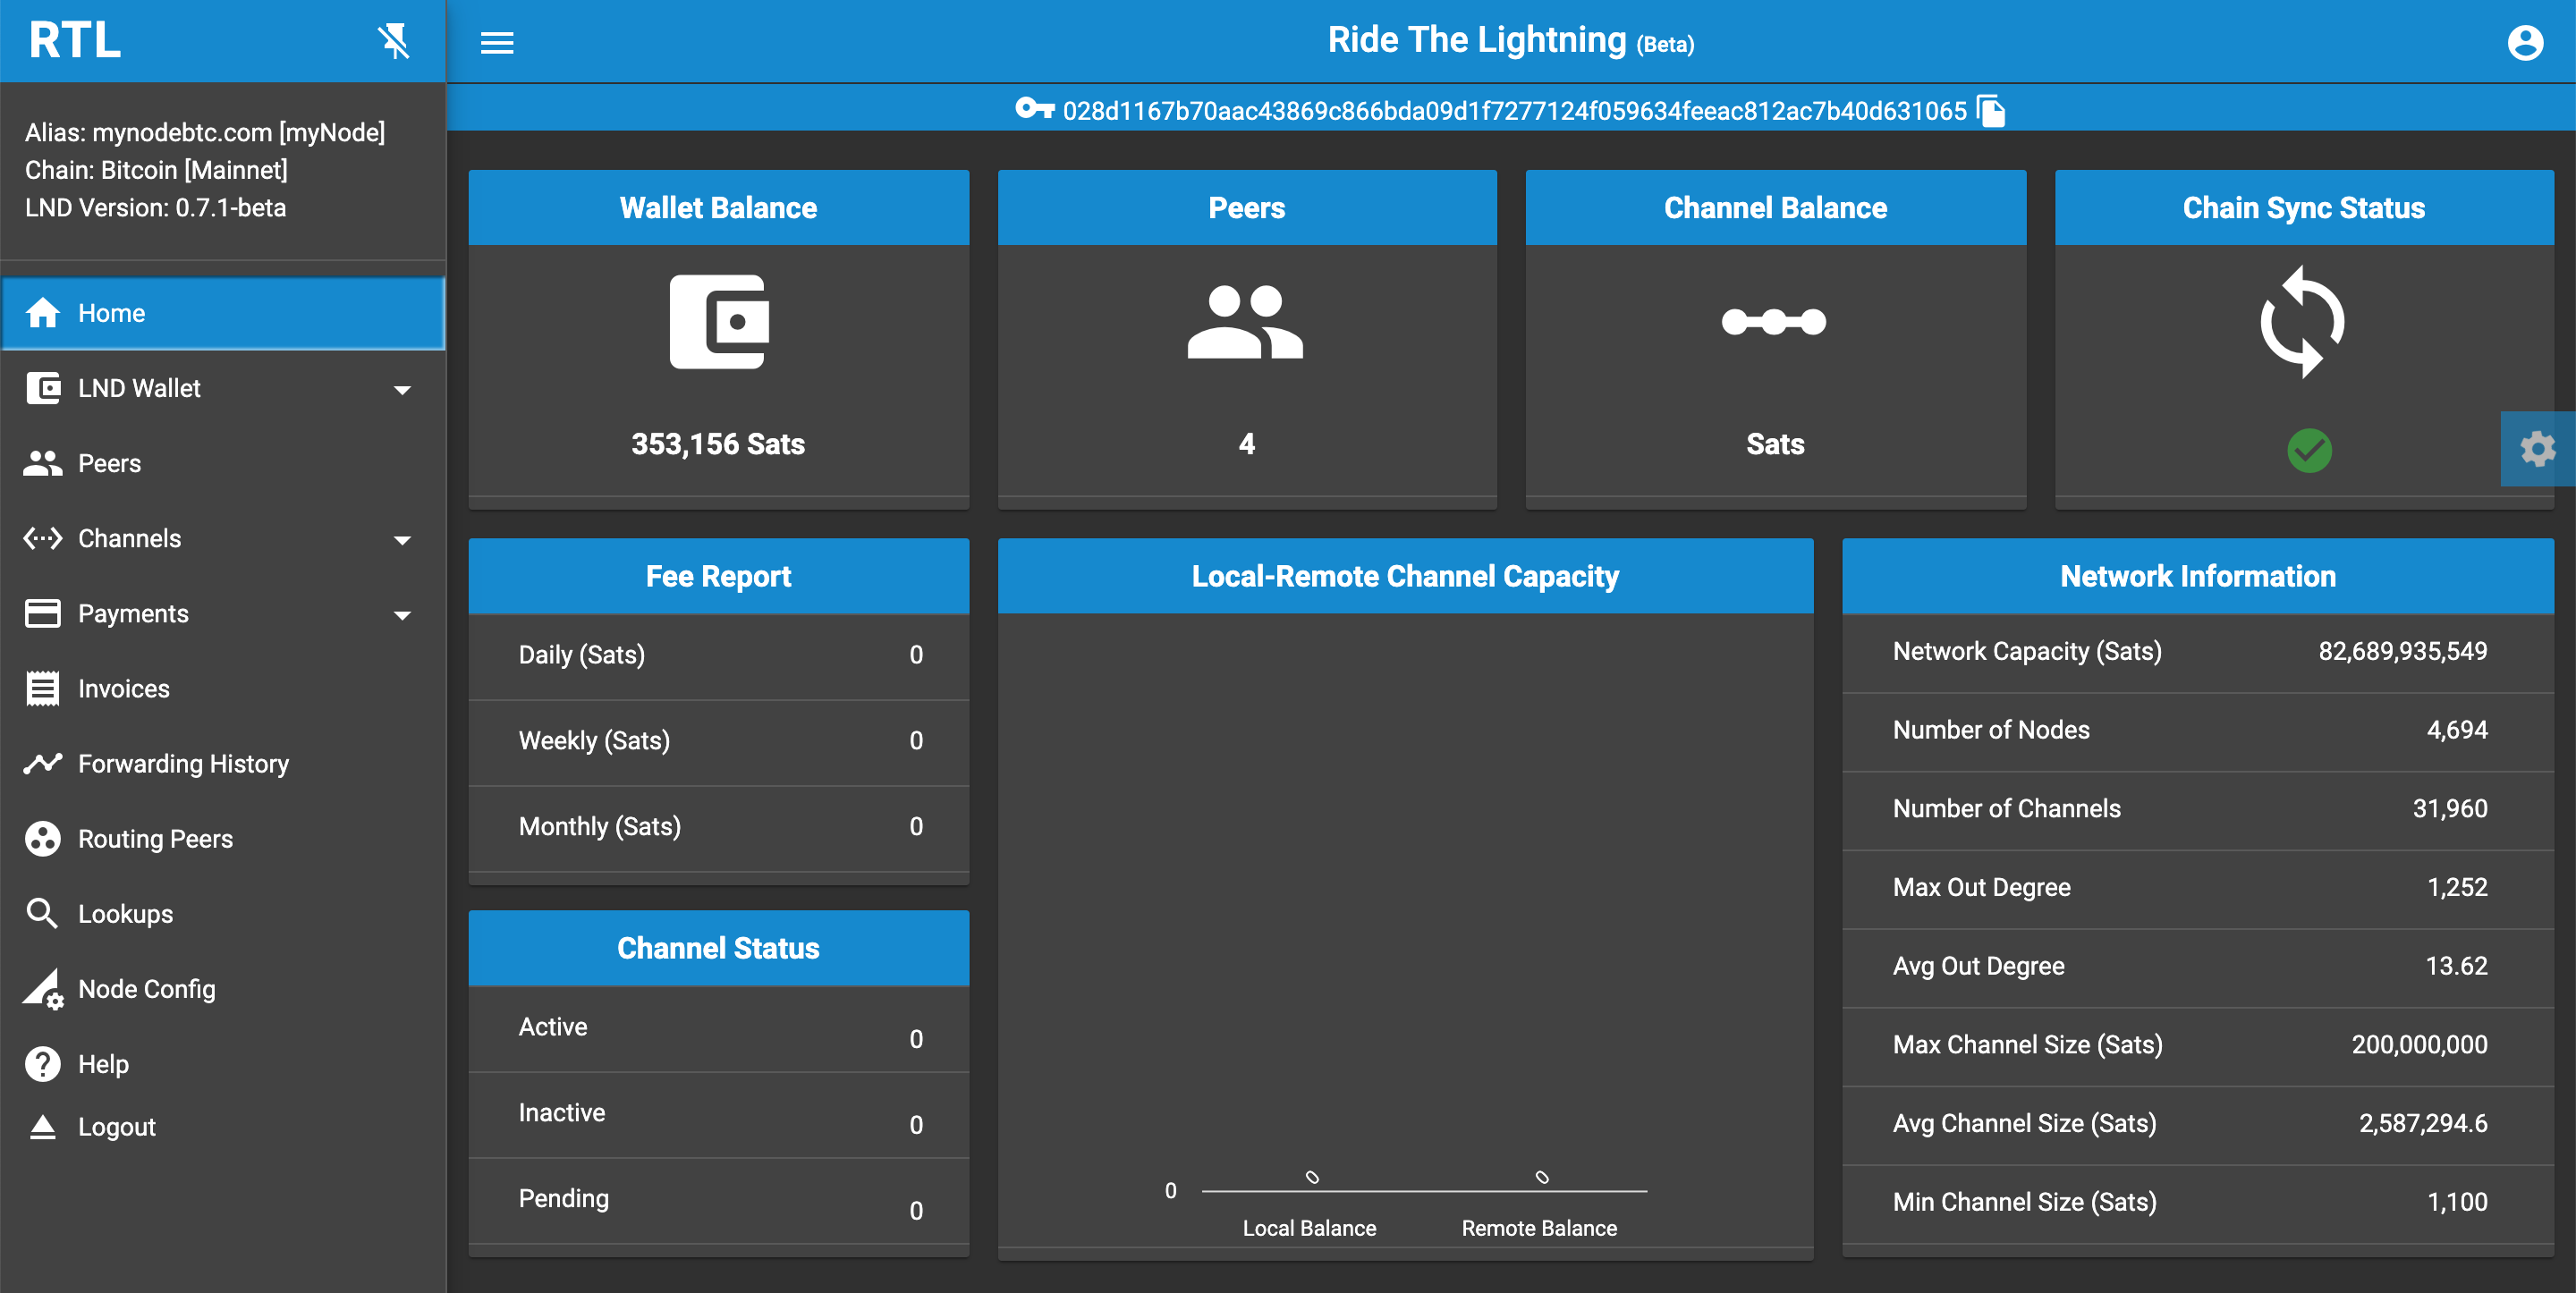This screenshot has width=2576, height=1293.
Task: Click the Inactive channel status row
Action: tap(718, 1115)
